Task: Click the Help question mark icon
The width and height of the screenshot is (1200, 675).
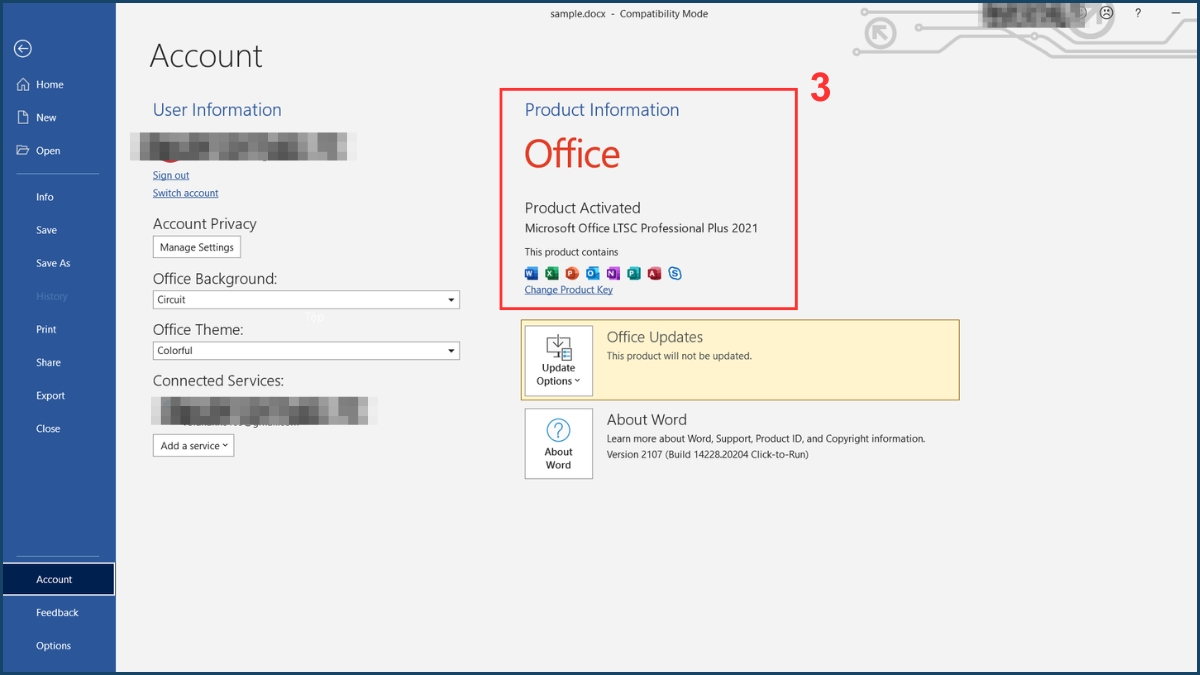Action: (1138, 13)
